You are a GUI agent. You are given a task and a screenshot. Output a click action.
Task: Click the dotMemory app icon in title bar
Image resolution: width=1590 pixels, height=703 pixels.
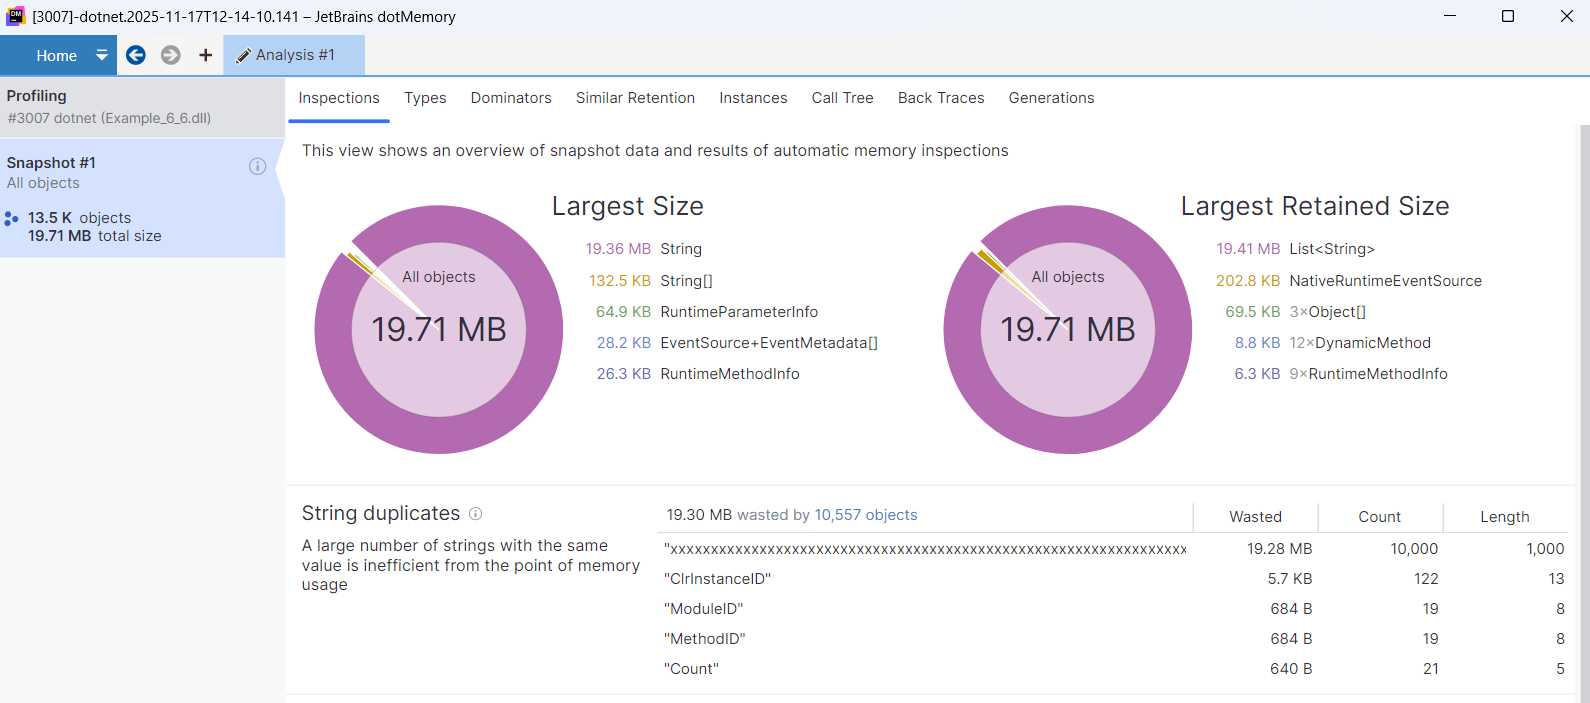coord(15,16)
